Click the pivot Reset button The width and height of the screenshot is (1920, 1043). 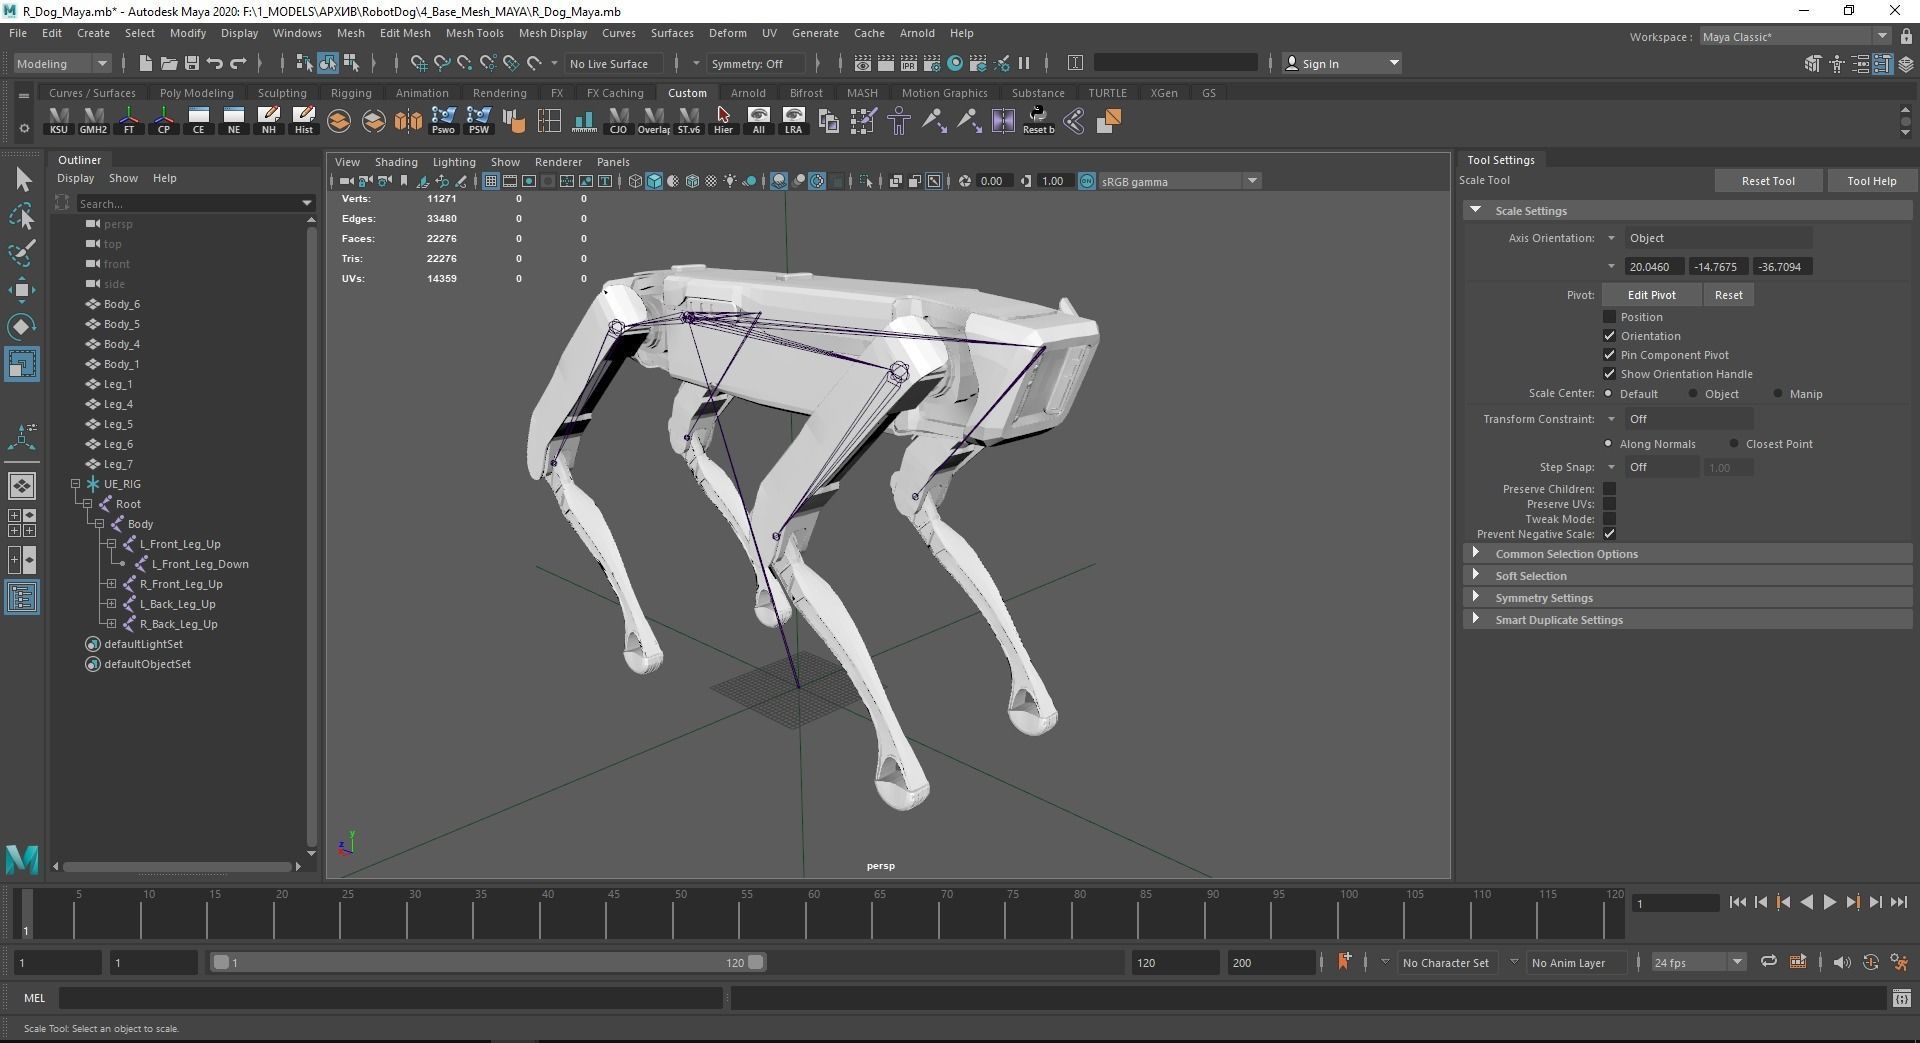1728,295
